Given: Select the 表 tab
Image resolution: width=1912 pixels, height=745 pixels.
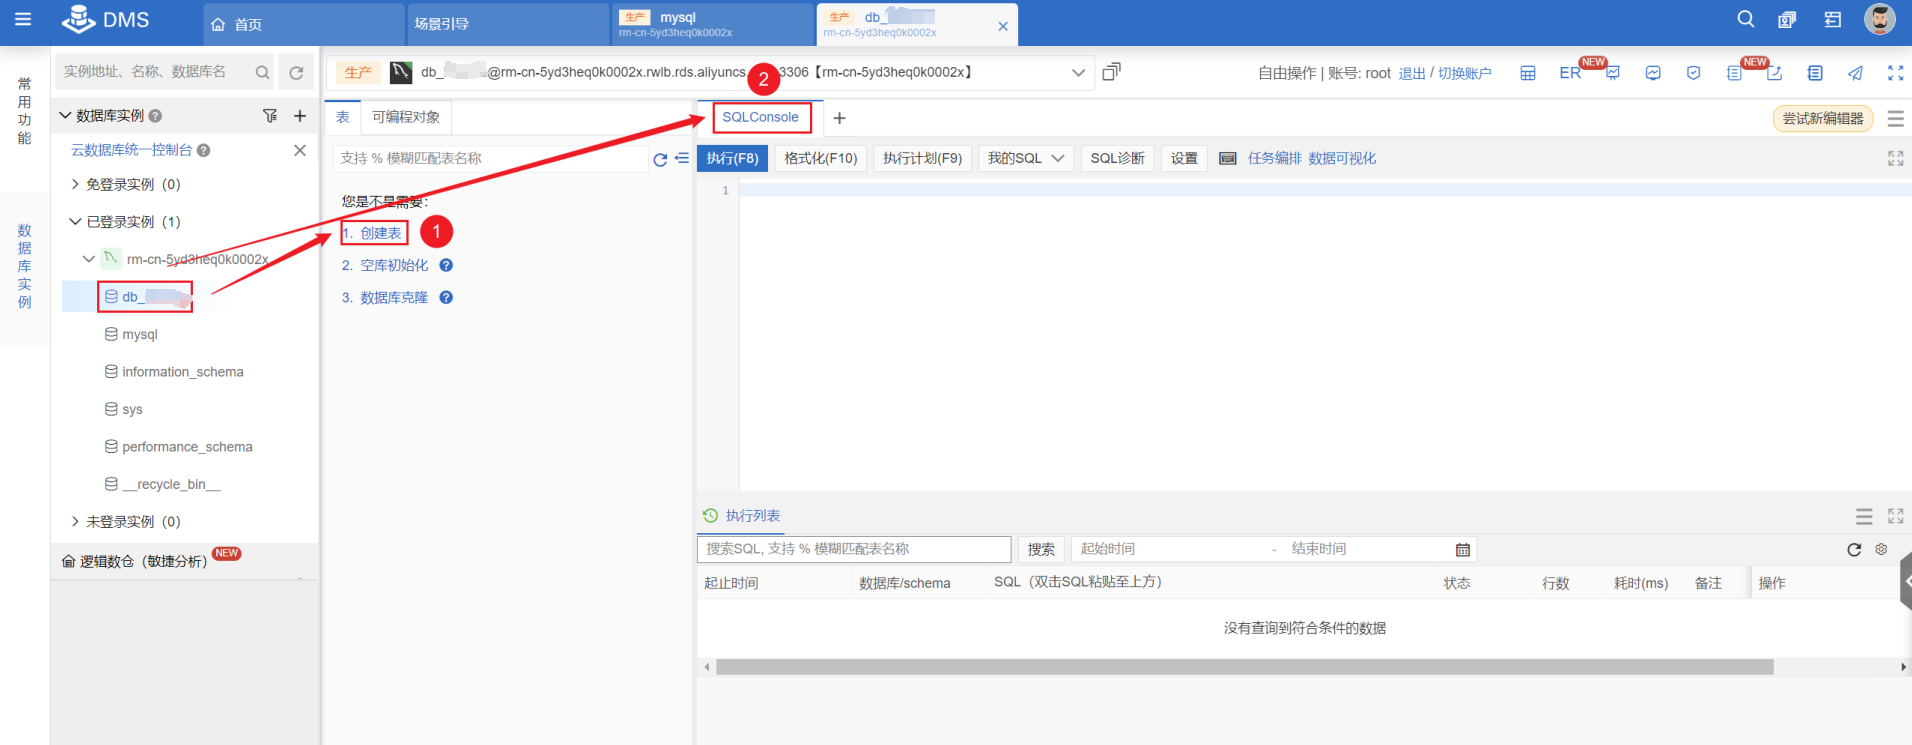Looking at the screenshot, I should pos(342,117).
